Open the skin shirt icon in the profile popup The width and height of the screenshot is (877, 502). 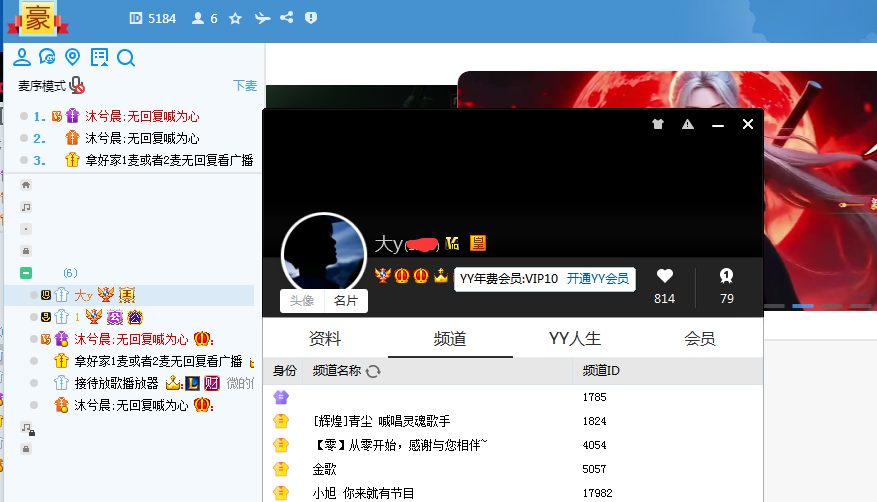point(658,124)
